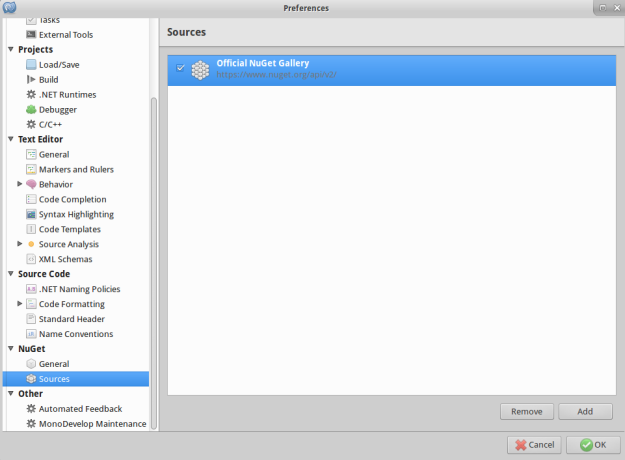This screenshot has width=625, height=460.
Task: Click the Standard Header page icon
Action: coord(31,318)
